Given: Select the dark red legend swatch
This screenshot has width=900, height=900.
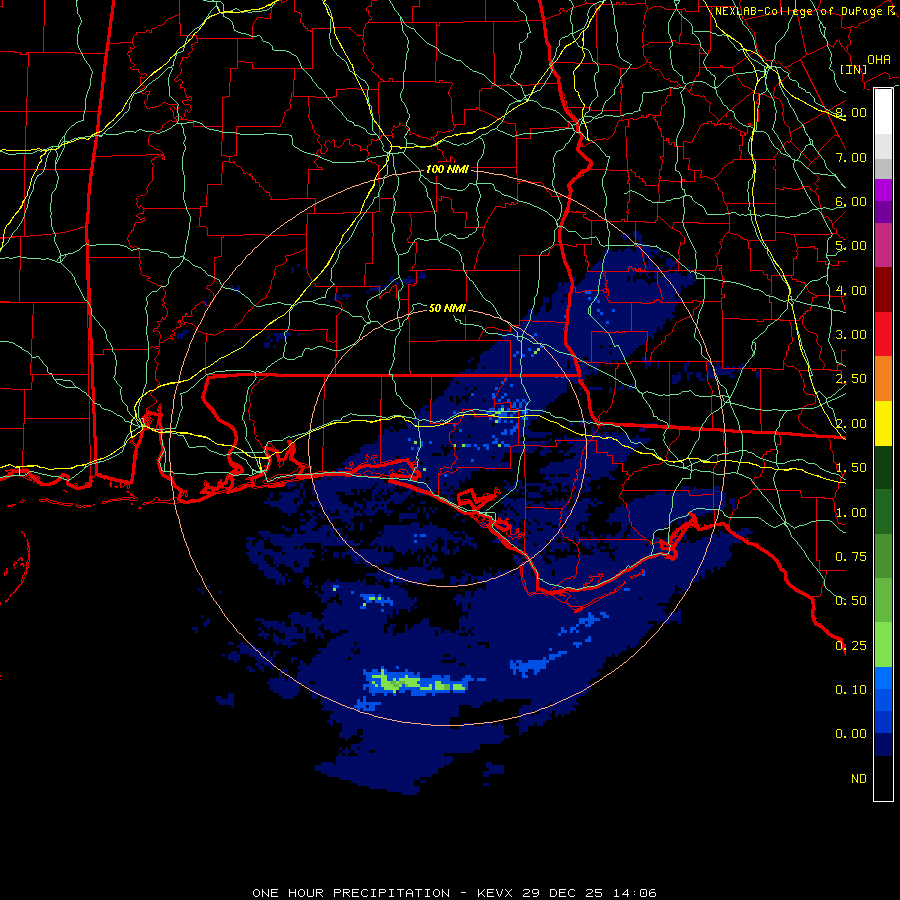Looking at the screenshot, I should click(x=883, y=290).
